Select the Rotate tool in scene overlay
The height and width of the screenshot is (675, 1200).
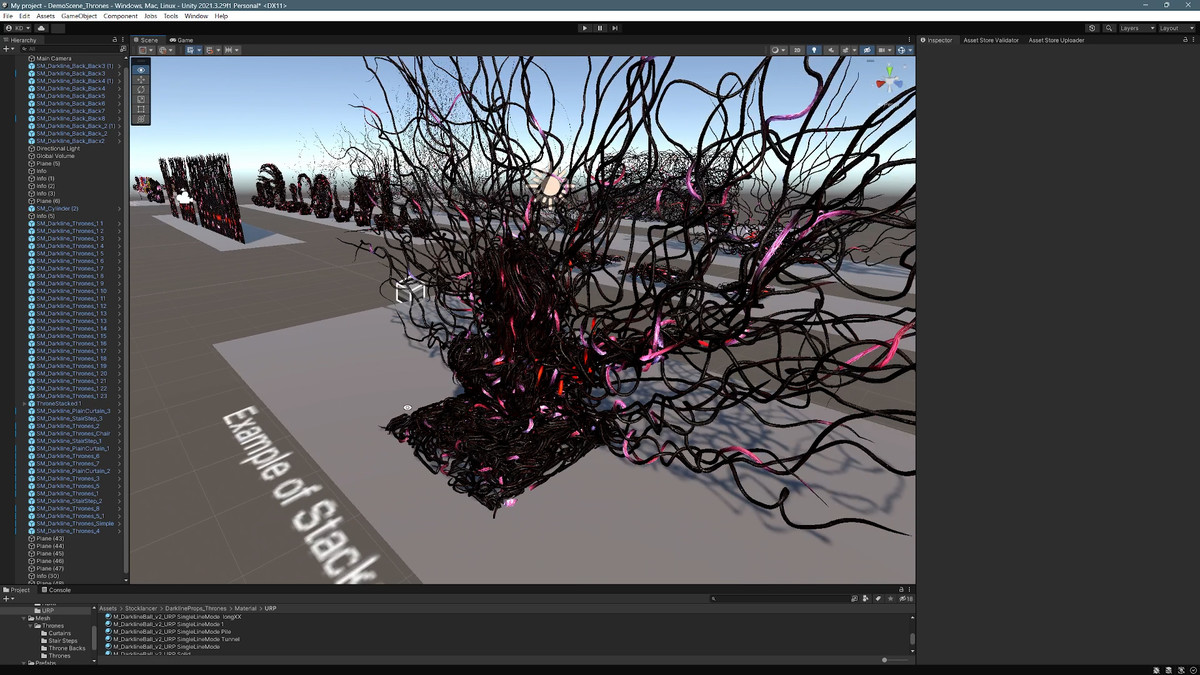141,89
